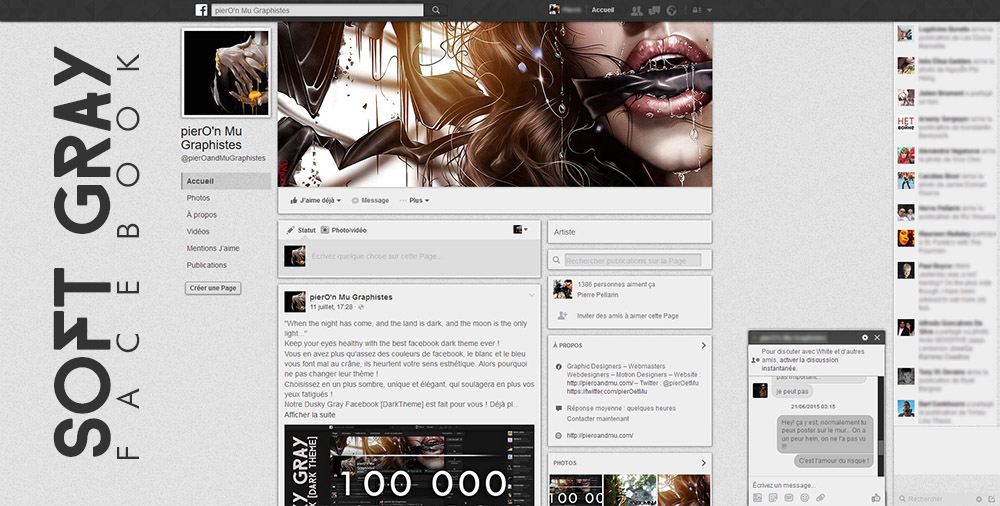Click the emoji icon in chat window
Viewport: 1000px width, 506px height.
[804, 497]
